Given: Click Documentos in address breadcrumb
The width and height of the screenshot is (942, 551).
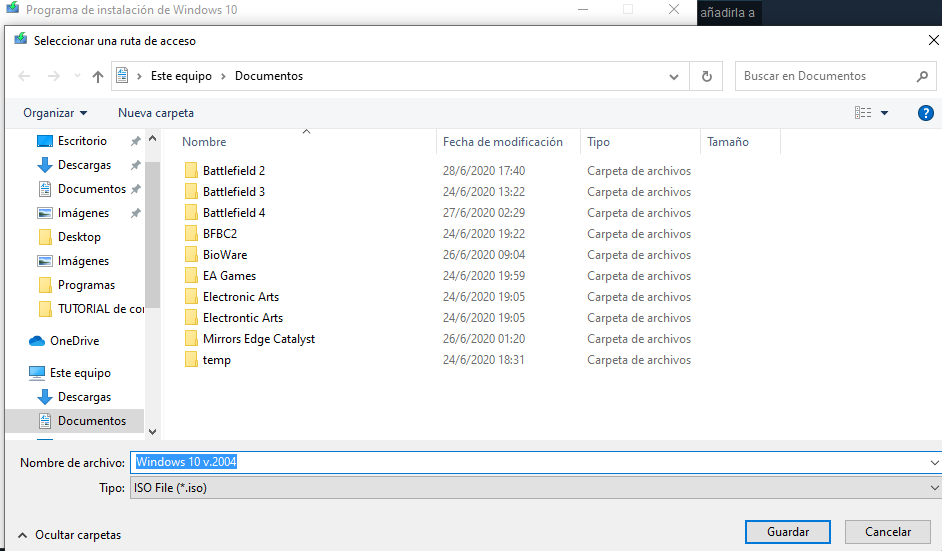Looking at the screenshot, I should click(x=269, y=76).
